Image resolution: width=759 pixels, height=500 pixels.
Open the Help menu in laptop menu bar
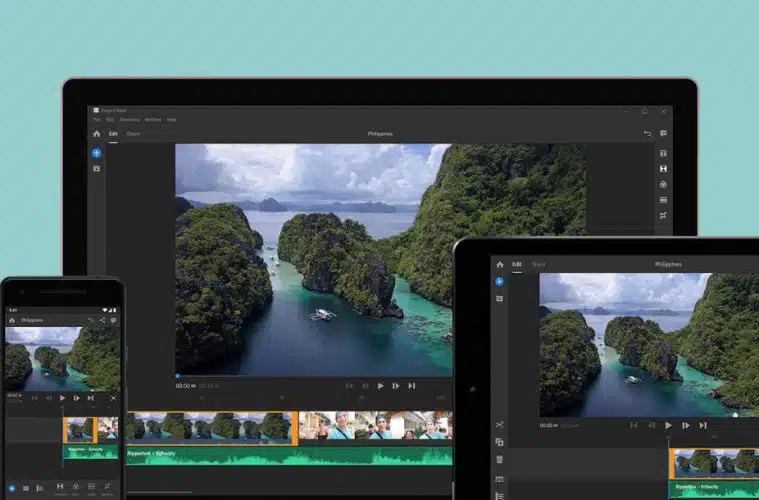[171, 119]
